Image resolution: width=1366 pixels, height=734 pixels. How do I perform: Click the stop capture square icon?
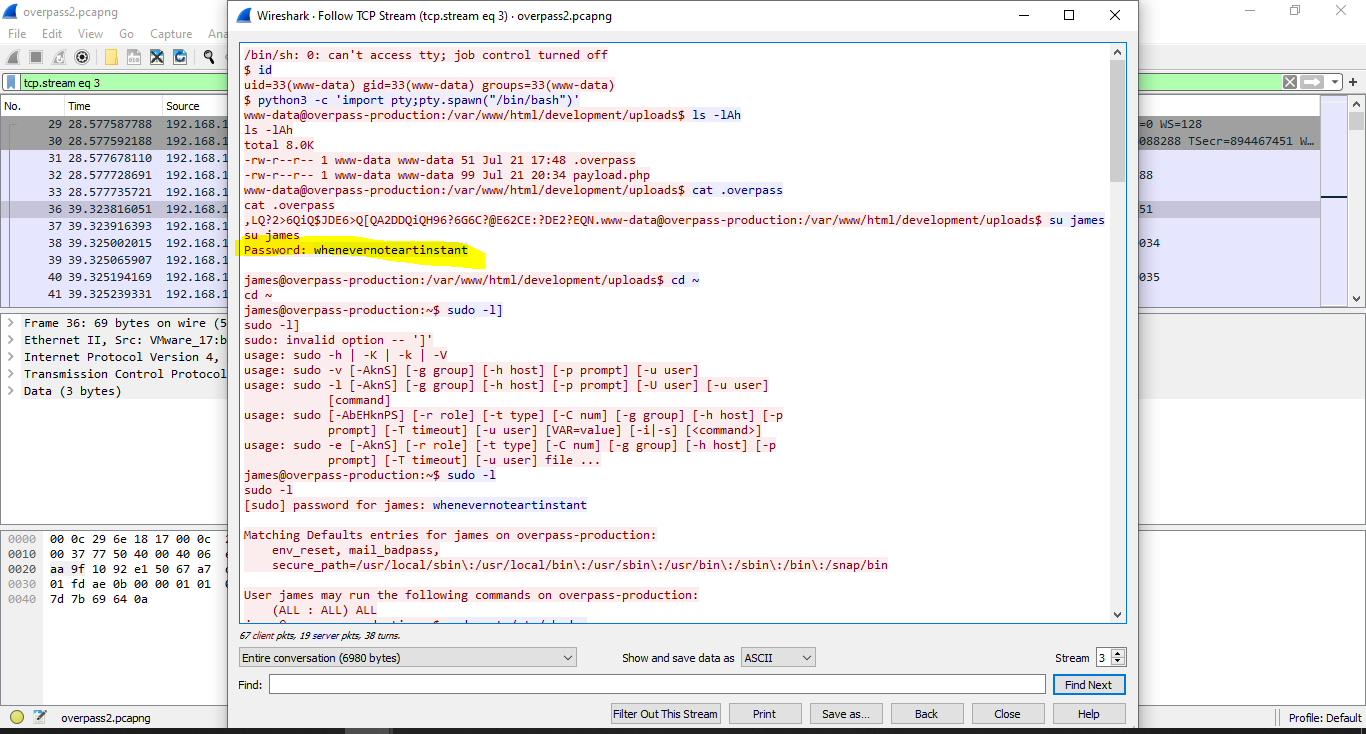click(36, 57)
